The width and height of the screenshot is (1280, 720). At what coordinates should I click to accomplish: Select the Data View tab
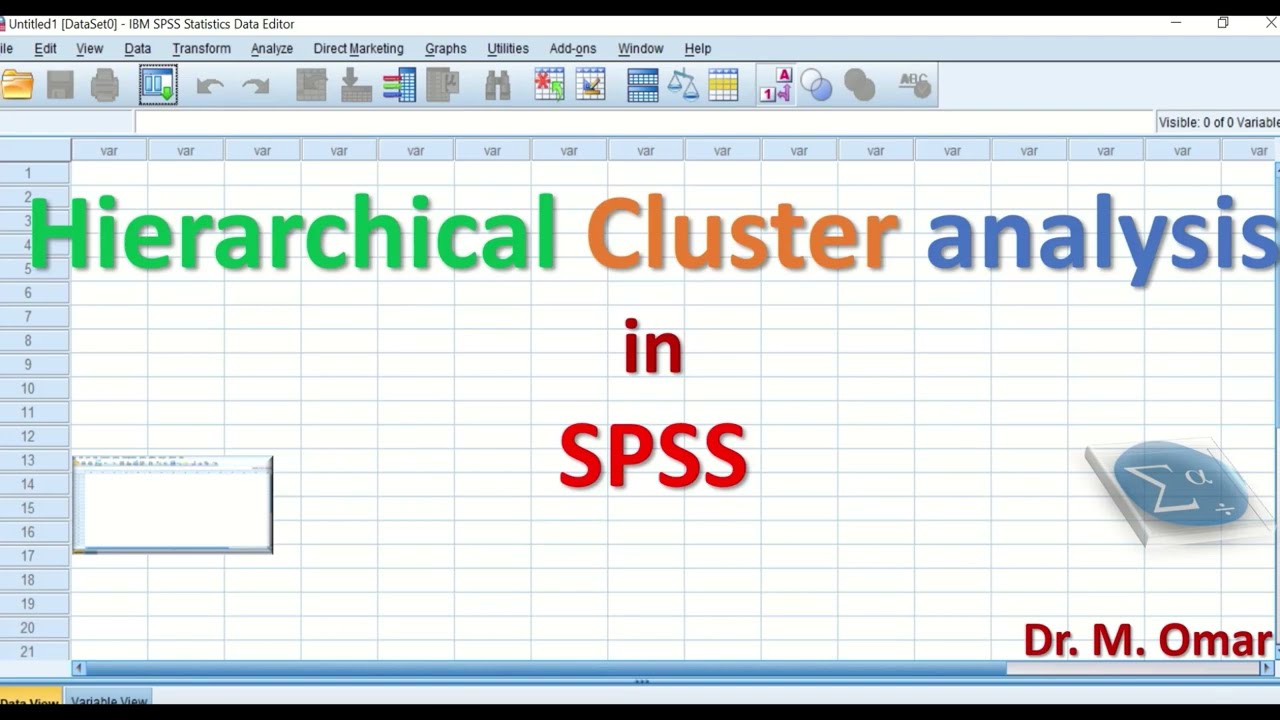pyautogui.click(x=31, y=699)
